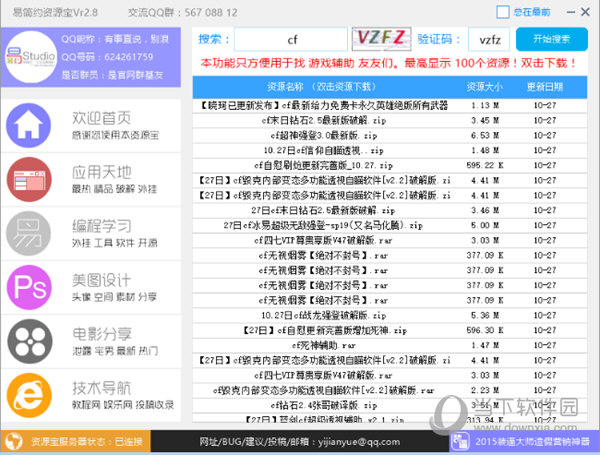The image size is (600, 455).
Task: Click the 1.47 M size cell
Action: [485, 346]
